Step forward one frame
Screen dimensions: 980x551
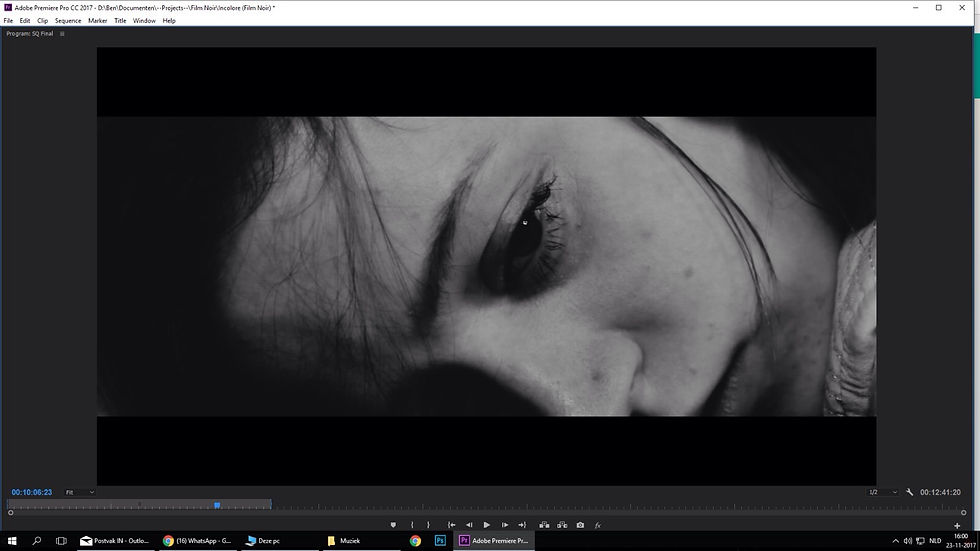pos(505,525)
